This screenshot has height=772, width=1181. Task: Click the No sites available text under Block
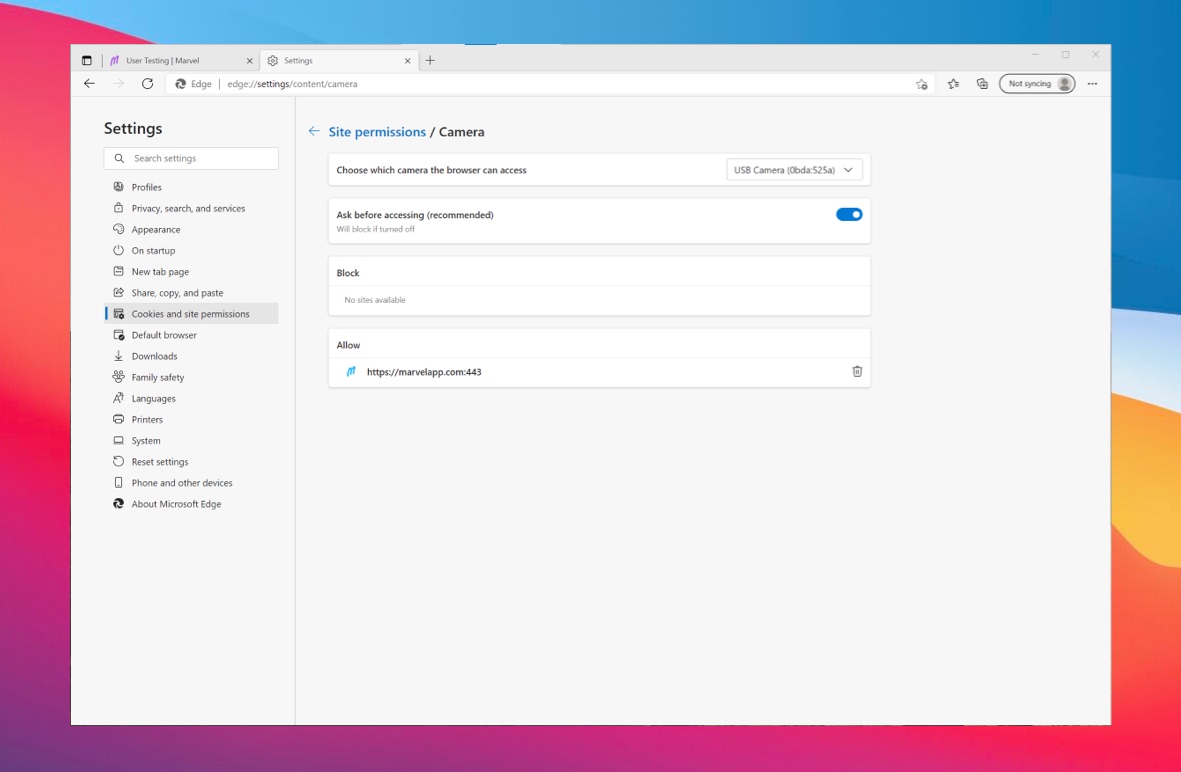375,300
